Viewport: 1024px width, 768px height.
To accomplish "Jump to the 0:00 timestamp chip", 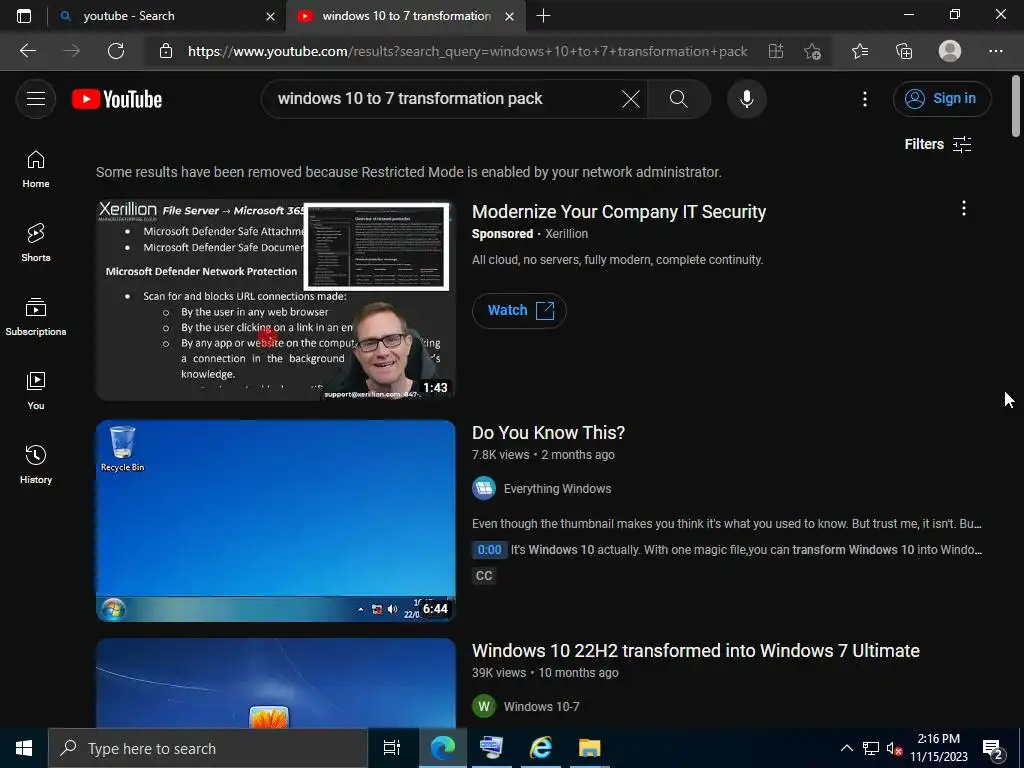I will click(489, 550).
